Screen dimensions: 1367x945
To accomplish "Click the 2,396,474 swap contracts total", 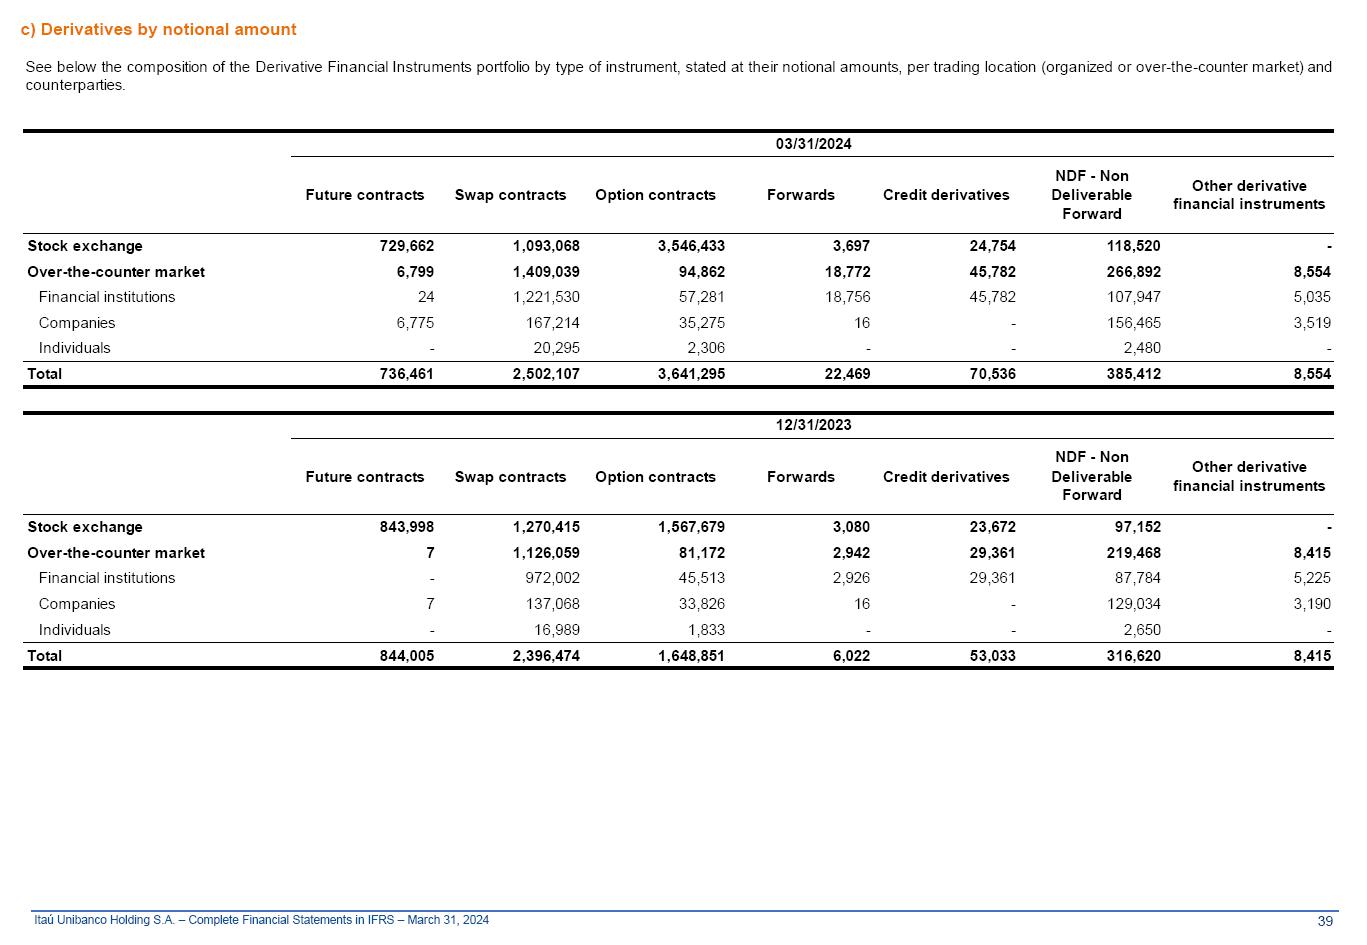I will pos(545,656).
